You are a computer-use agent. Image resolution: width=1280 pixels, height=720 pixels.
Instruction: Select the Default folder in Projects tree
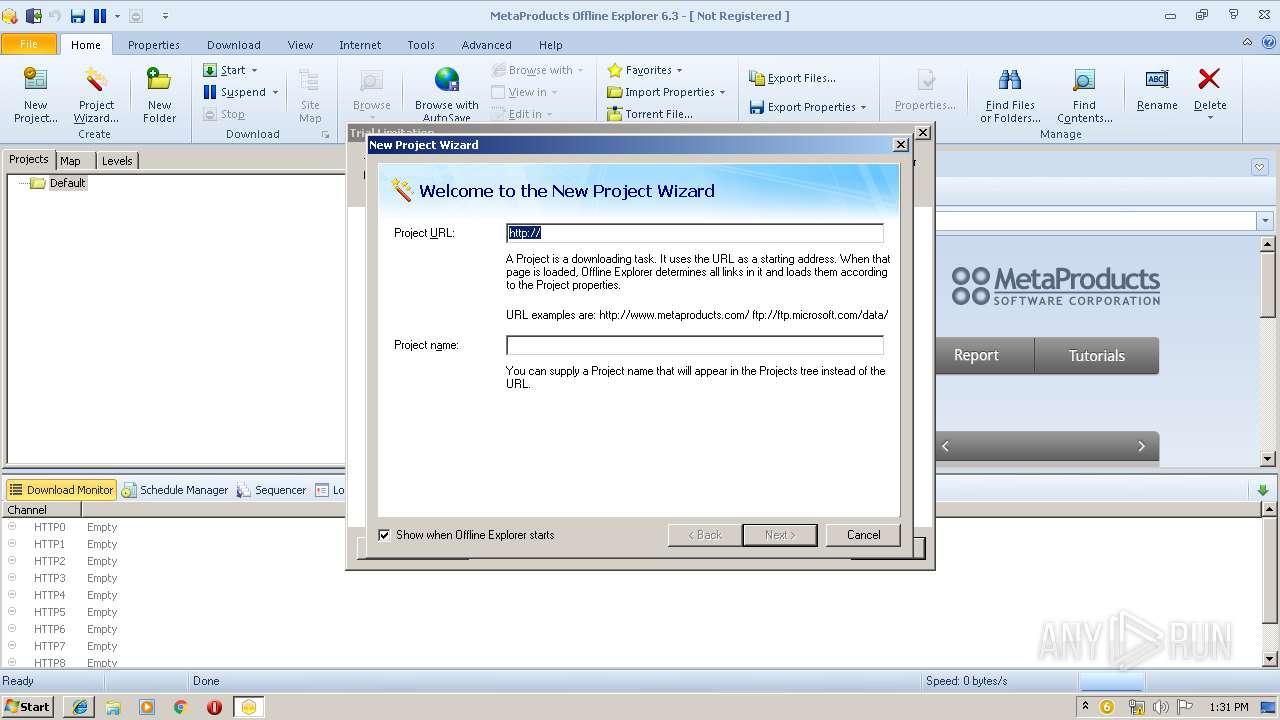coord(68,183)
